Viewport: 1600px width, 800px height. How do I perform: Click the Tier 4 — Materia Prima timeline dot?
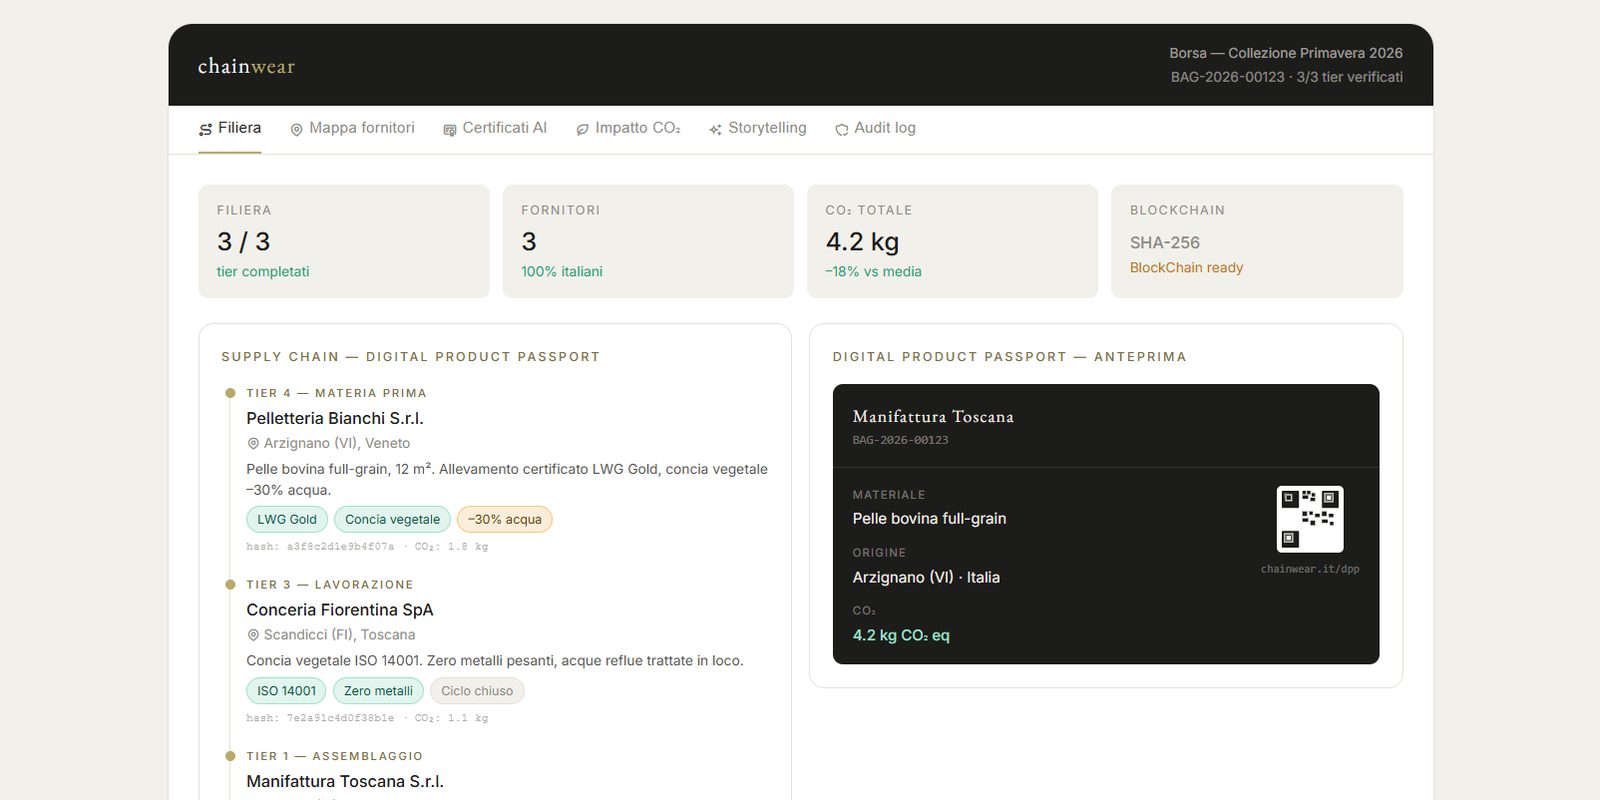pos(230,393)
